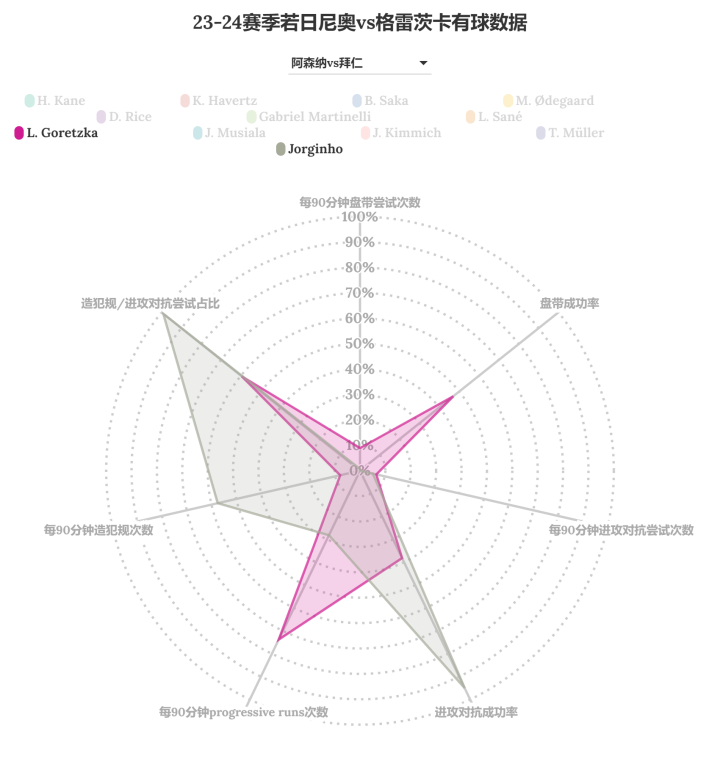The width and height of the screenshot is (720, 778).
Task: Click the 每90分钟盘带尝试次数 axis label
Action: coord(360,202)
